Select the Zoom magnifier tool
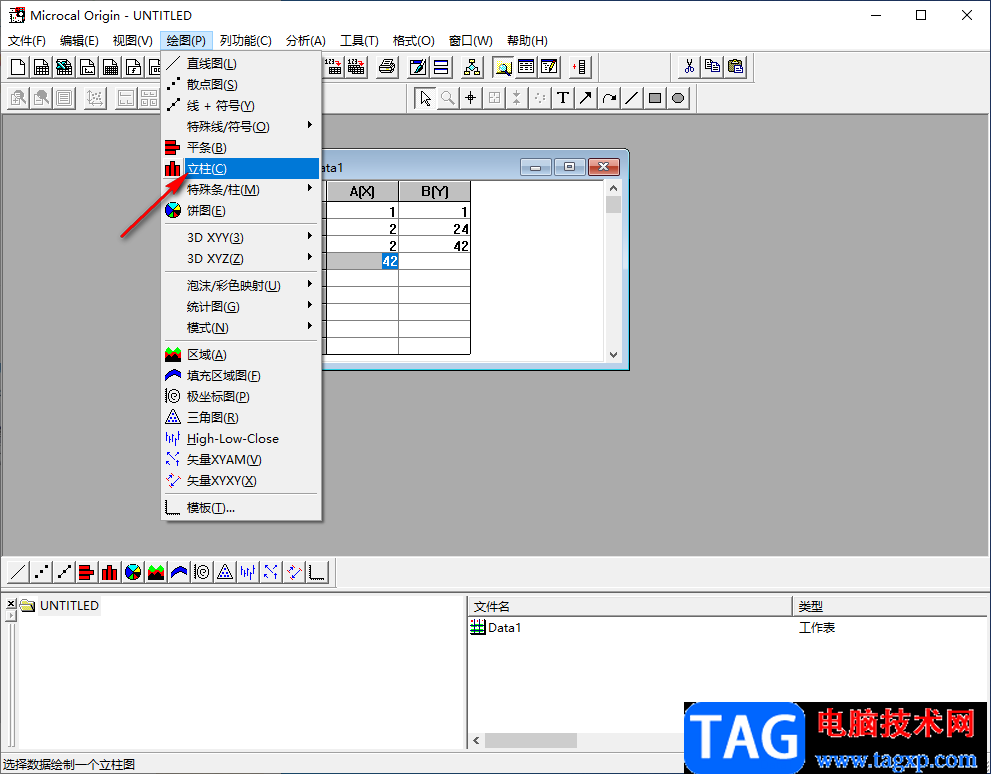The image size is (991, 774). (x=447, y=98)
